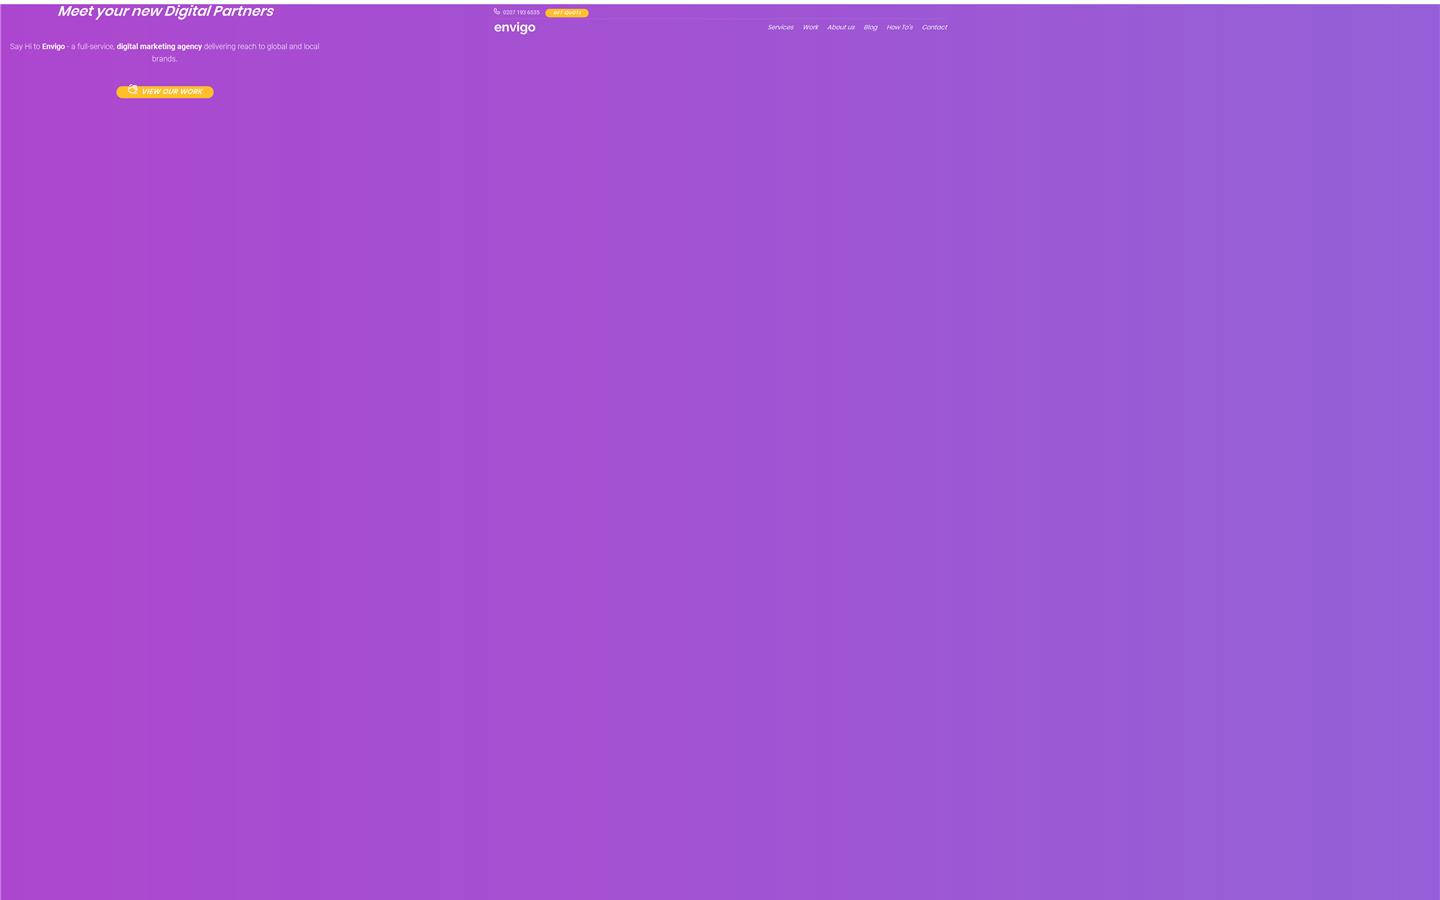Click the envigo logo
Viewport: 1440px width, 900px height.
(x=514, y=28)
